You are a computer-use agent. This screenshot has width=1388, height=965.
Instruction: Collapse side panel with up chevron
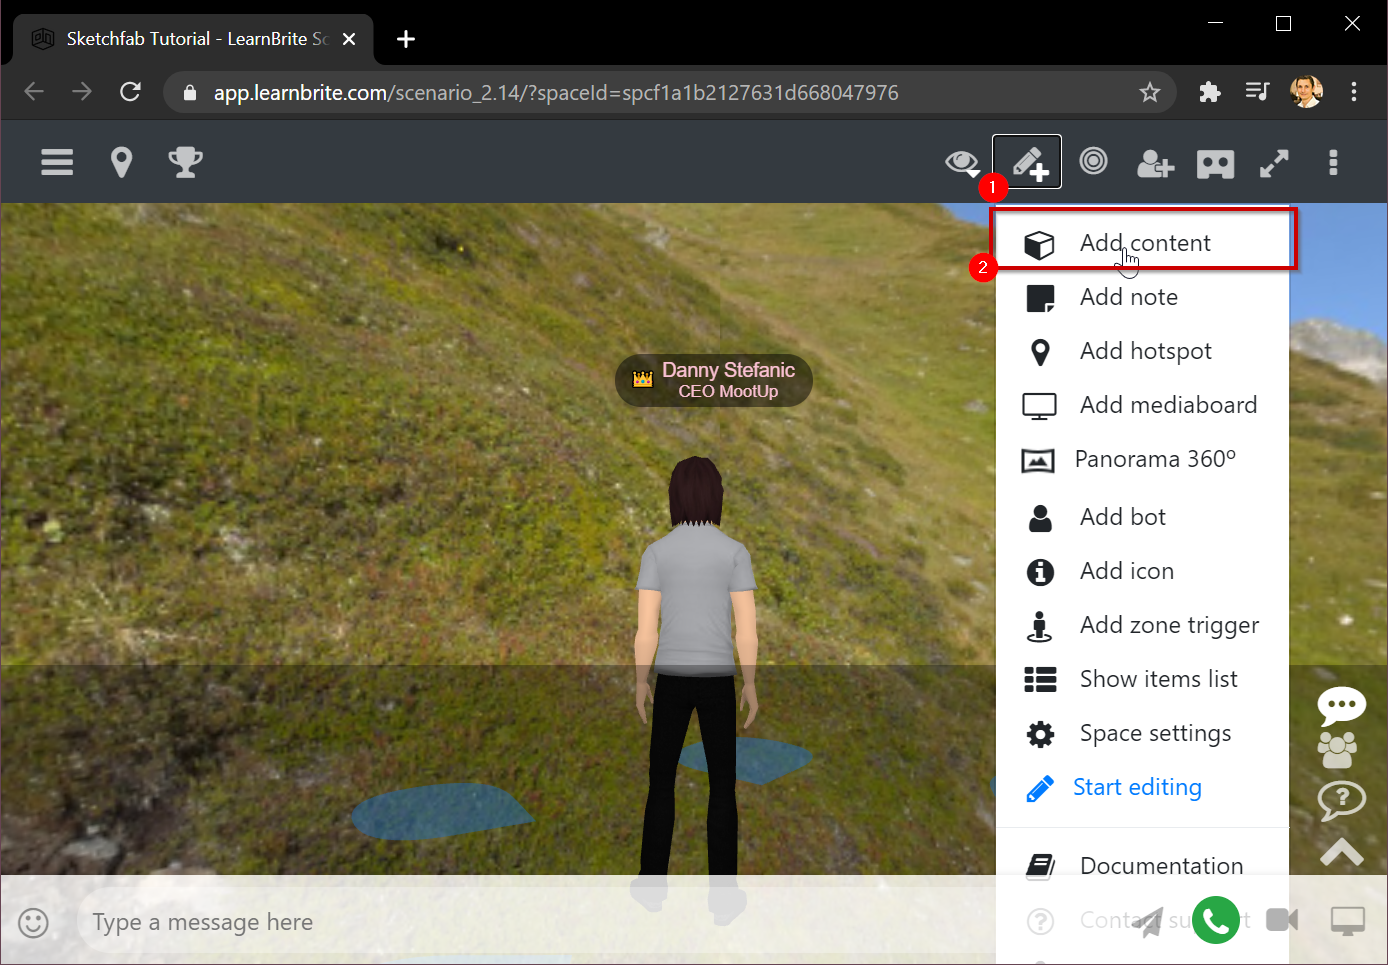1341,852
